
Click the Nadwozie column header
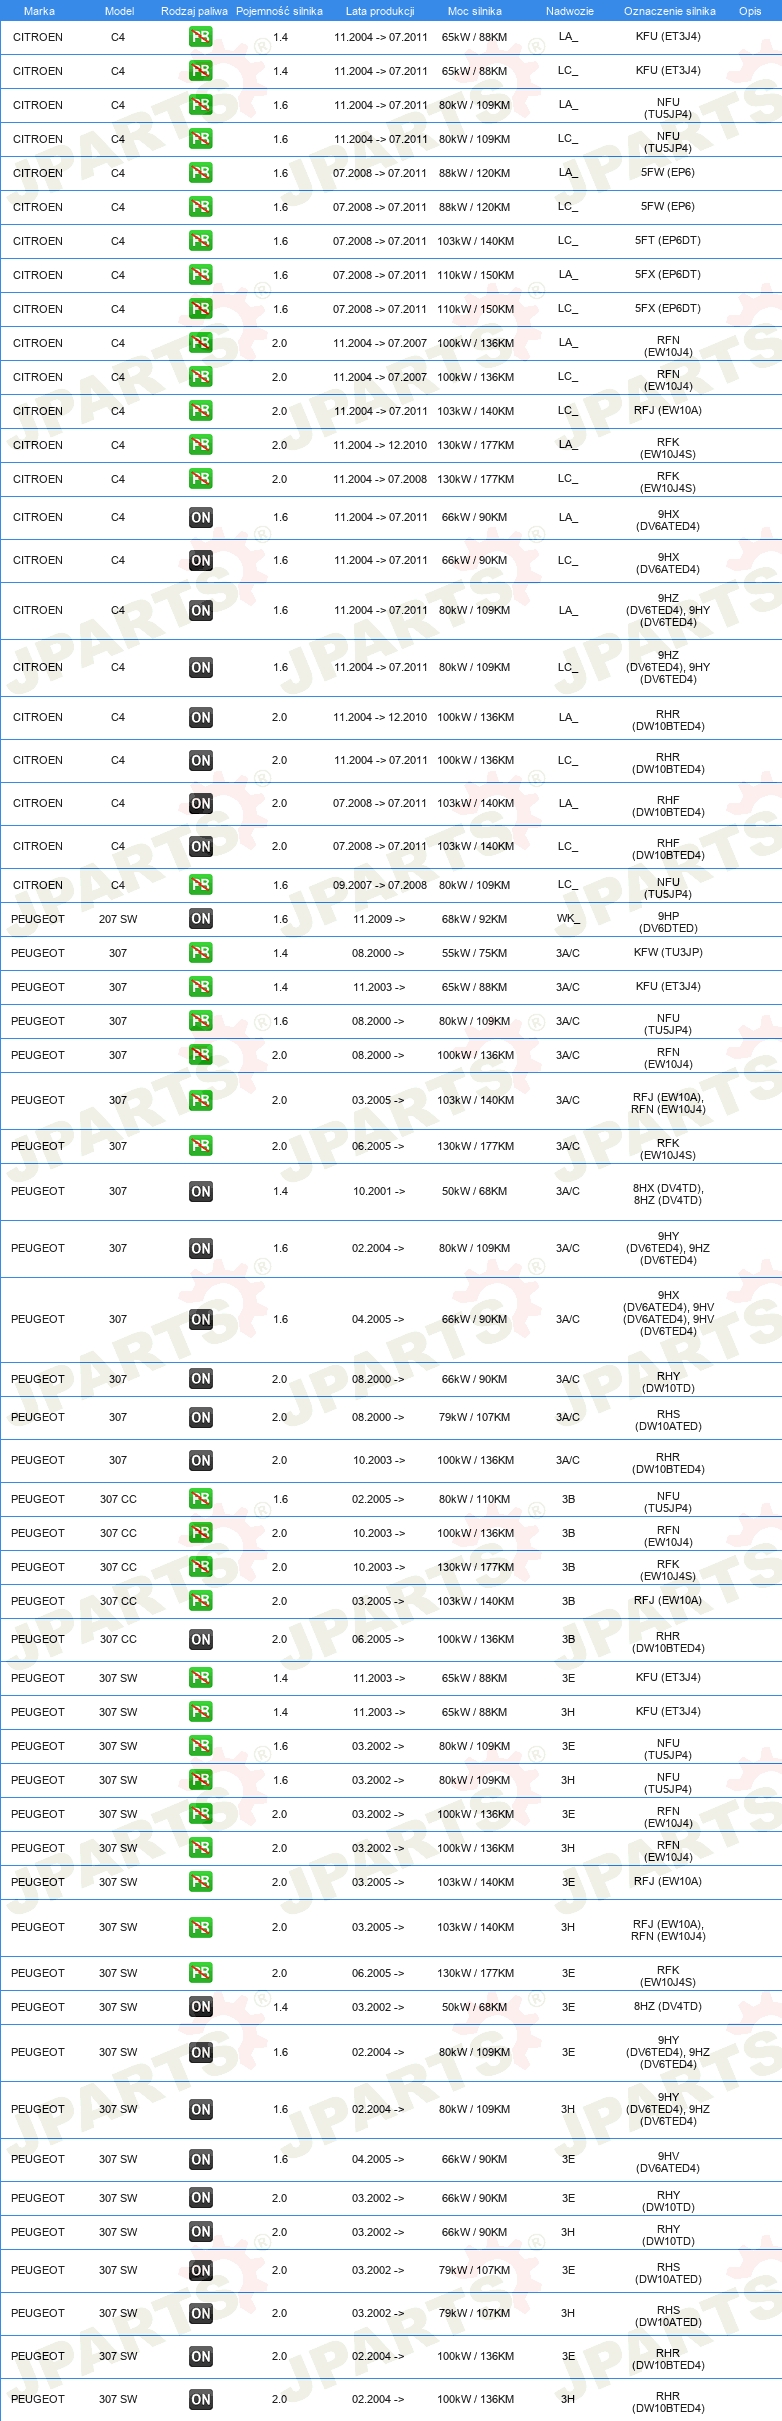click(x=569, y=11)
